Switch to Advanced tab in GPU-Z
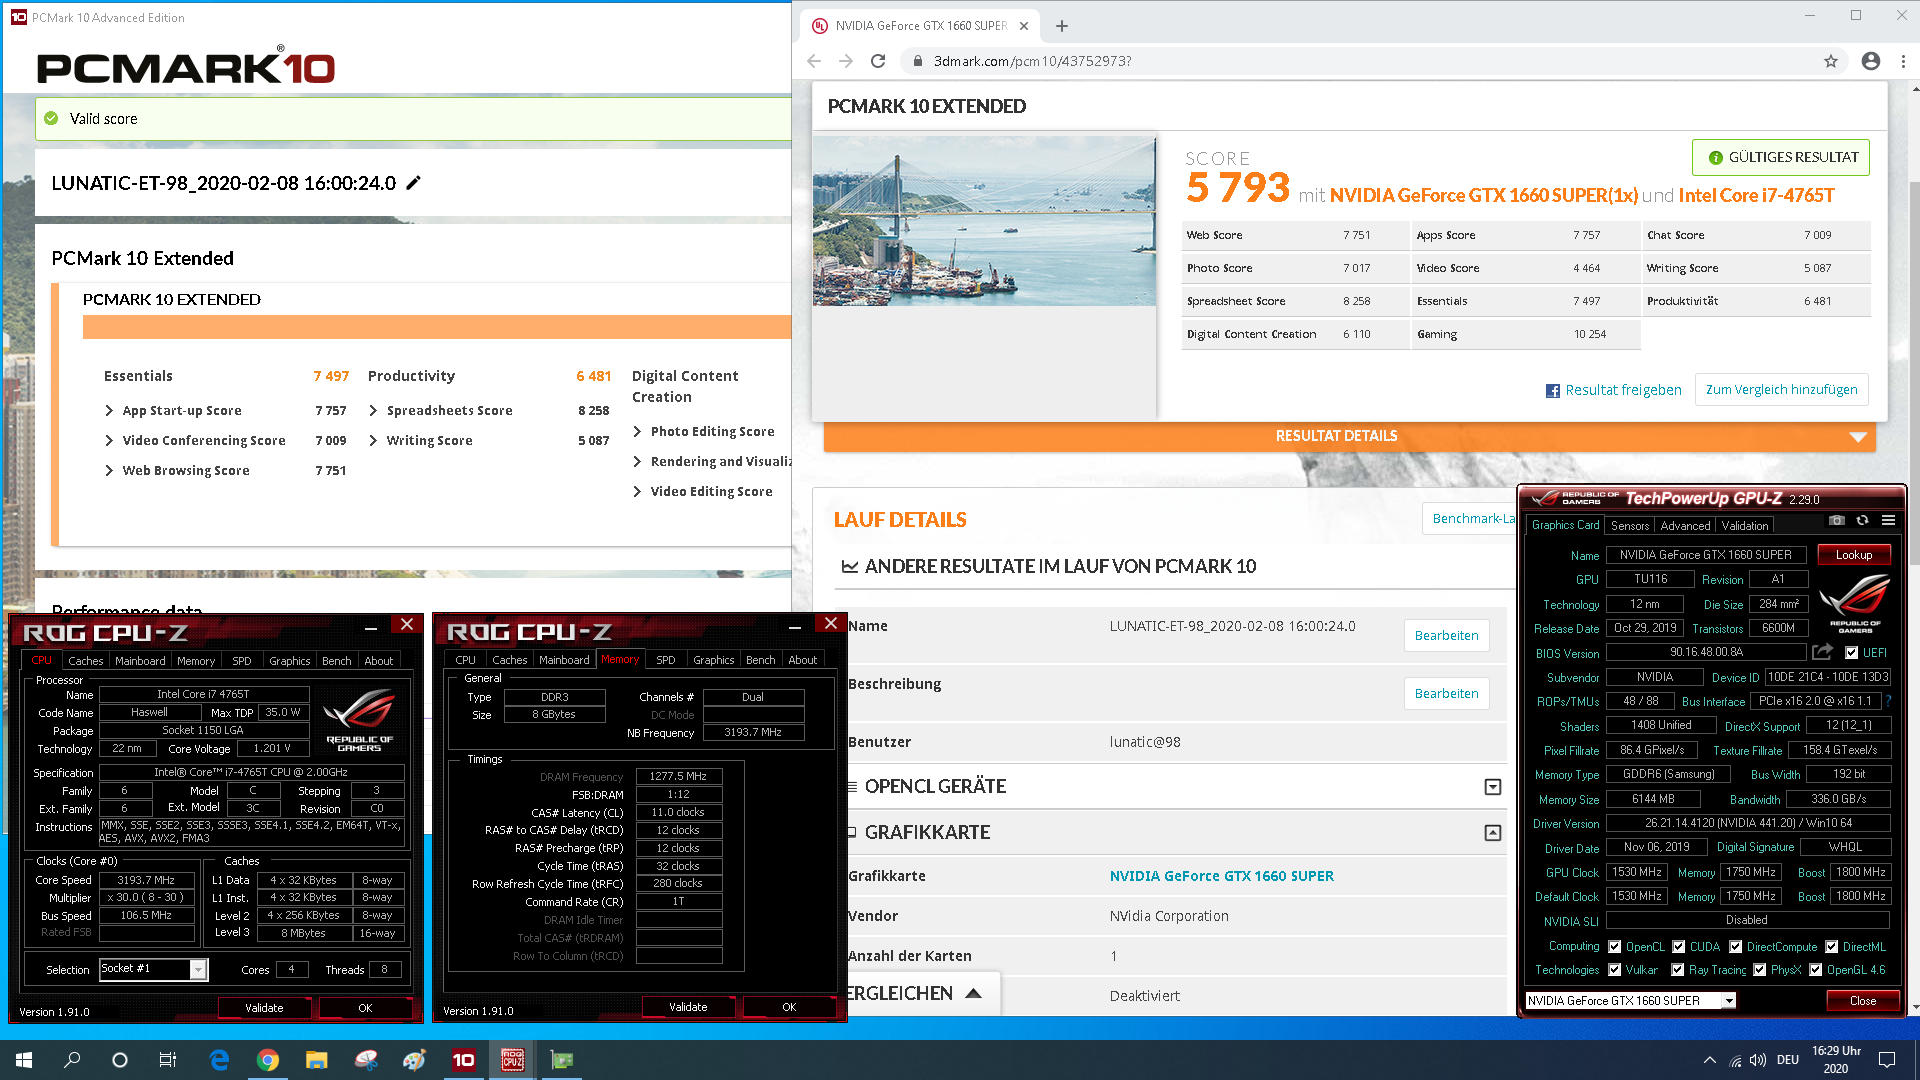This screenshot has height=1080, width=1920. pyautogui.click(x=1685, y=526)
